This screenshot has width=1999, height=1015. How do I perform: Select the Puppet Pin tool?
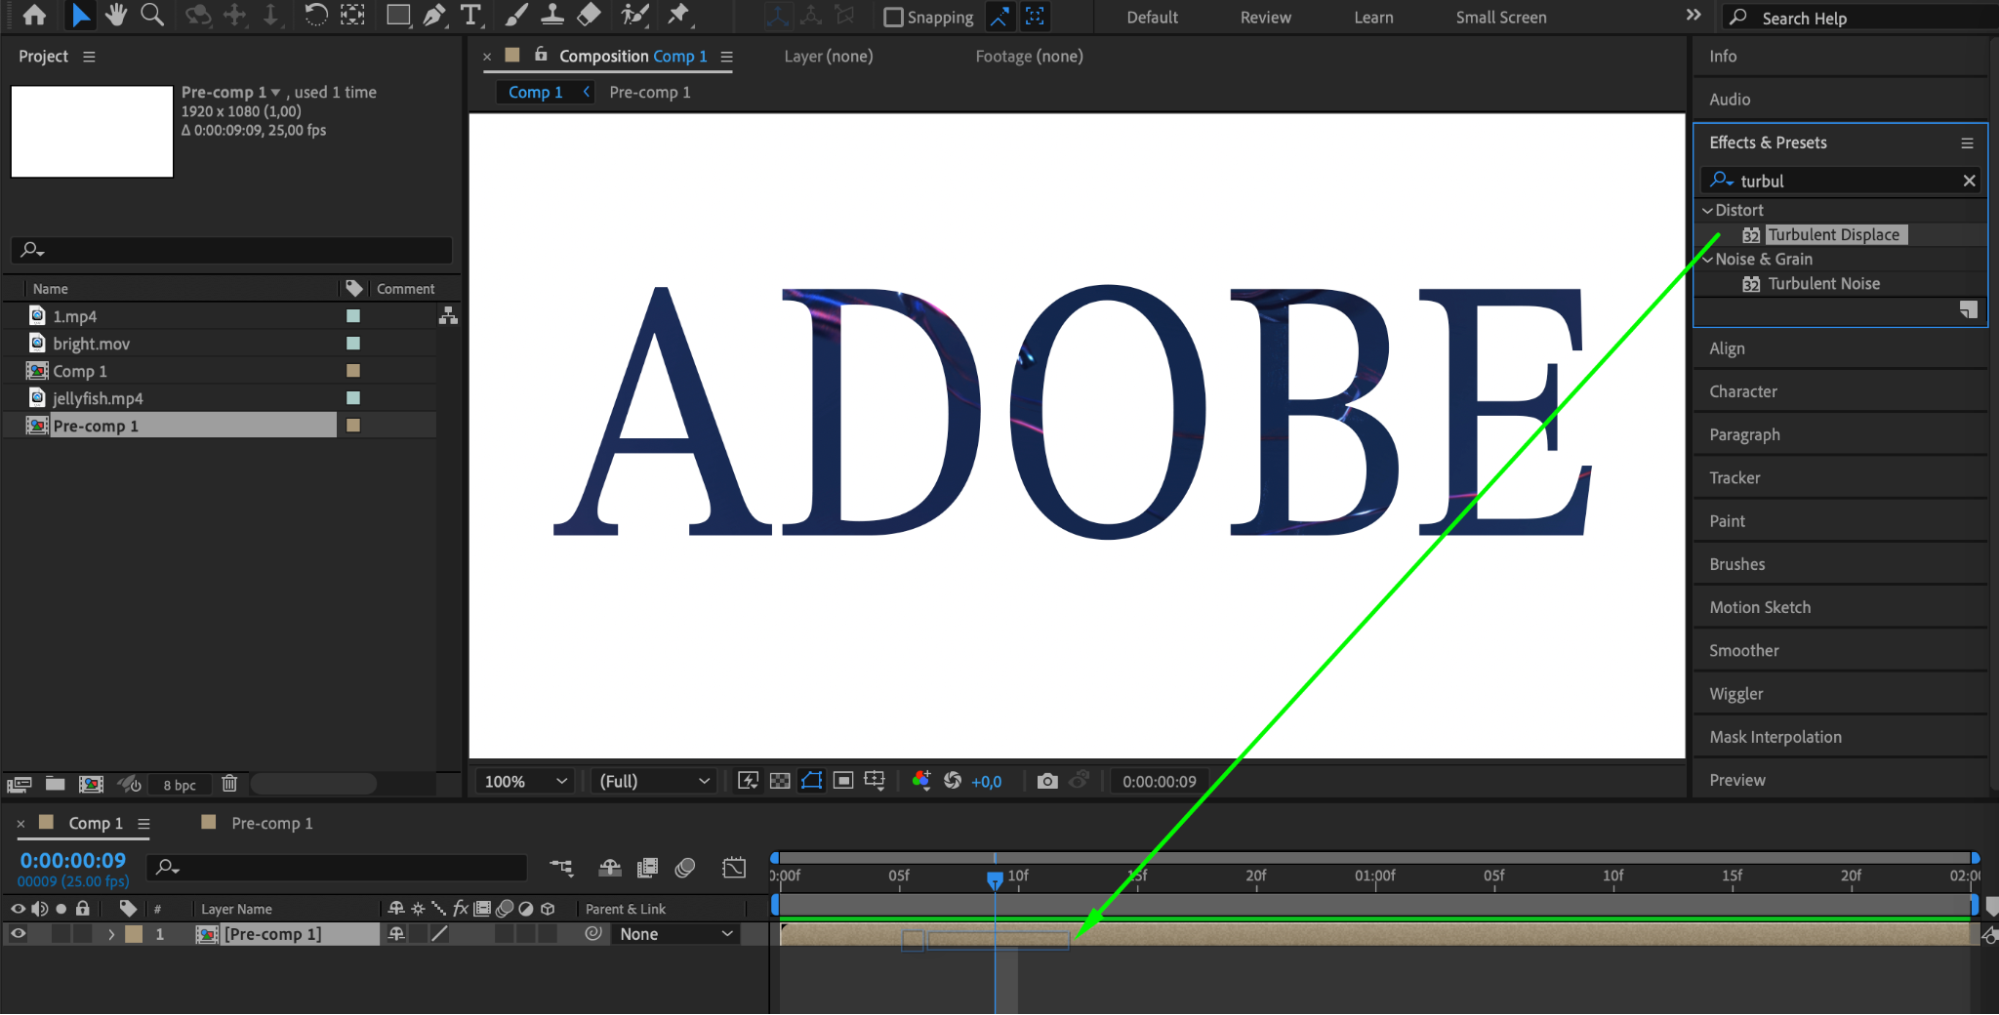click(x=679, y=15)
